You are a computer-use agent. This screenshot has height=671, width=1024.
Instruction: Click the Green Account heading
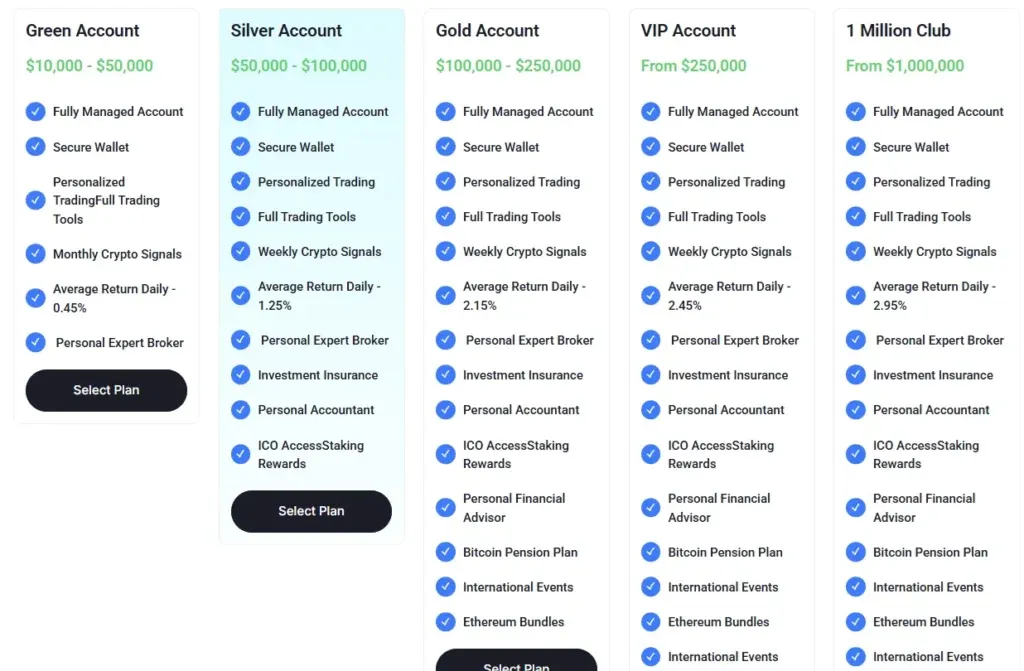pos(83,31)
